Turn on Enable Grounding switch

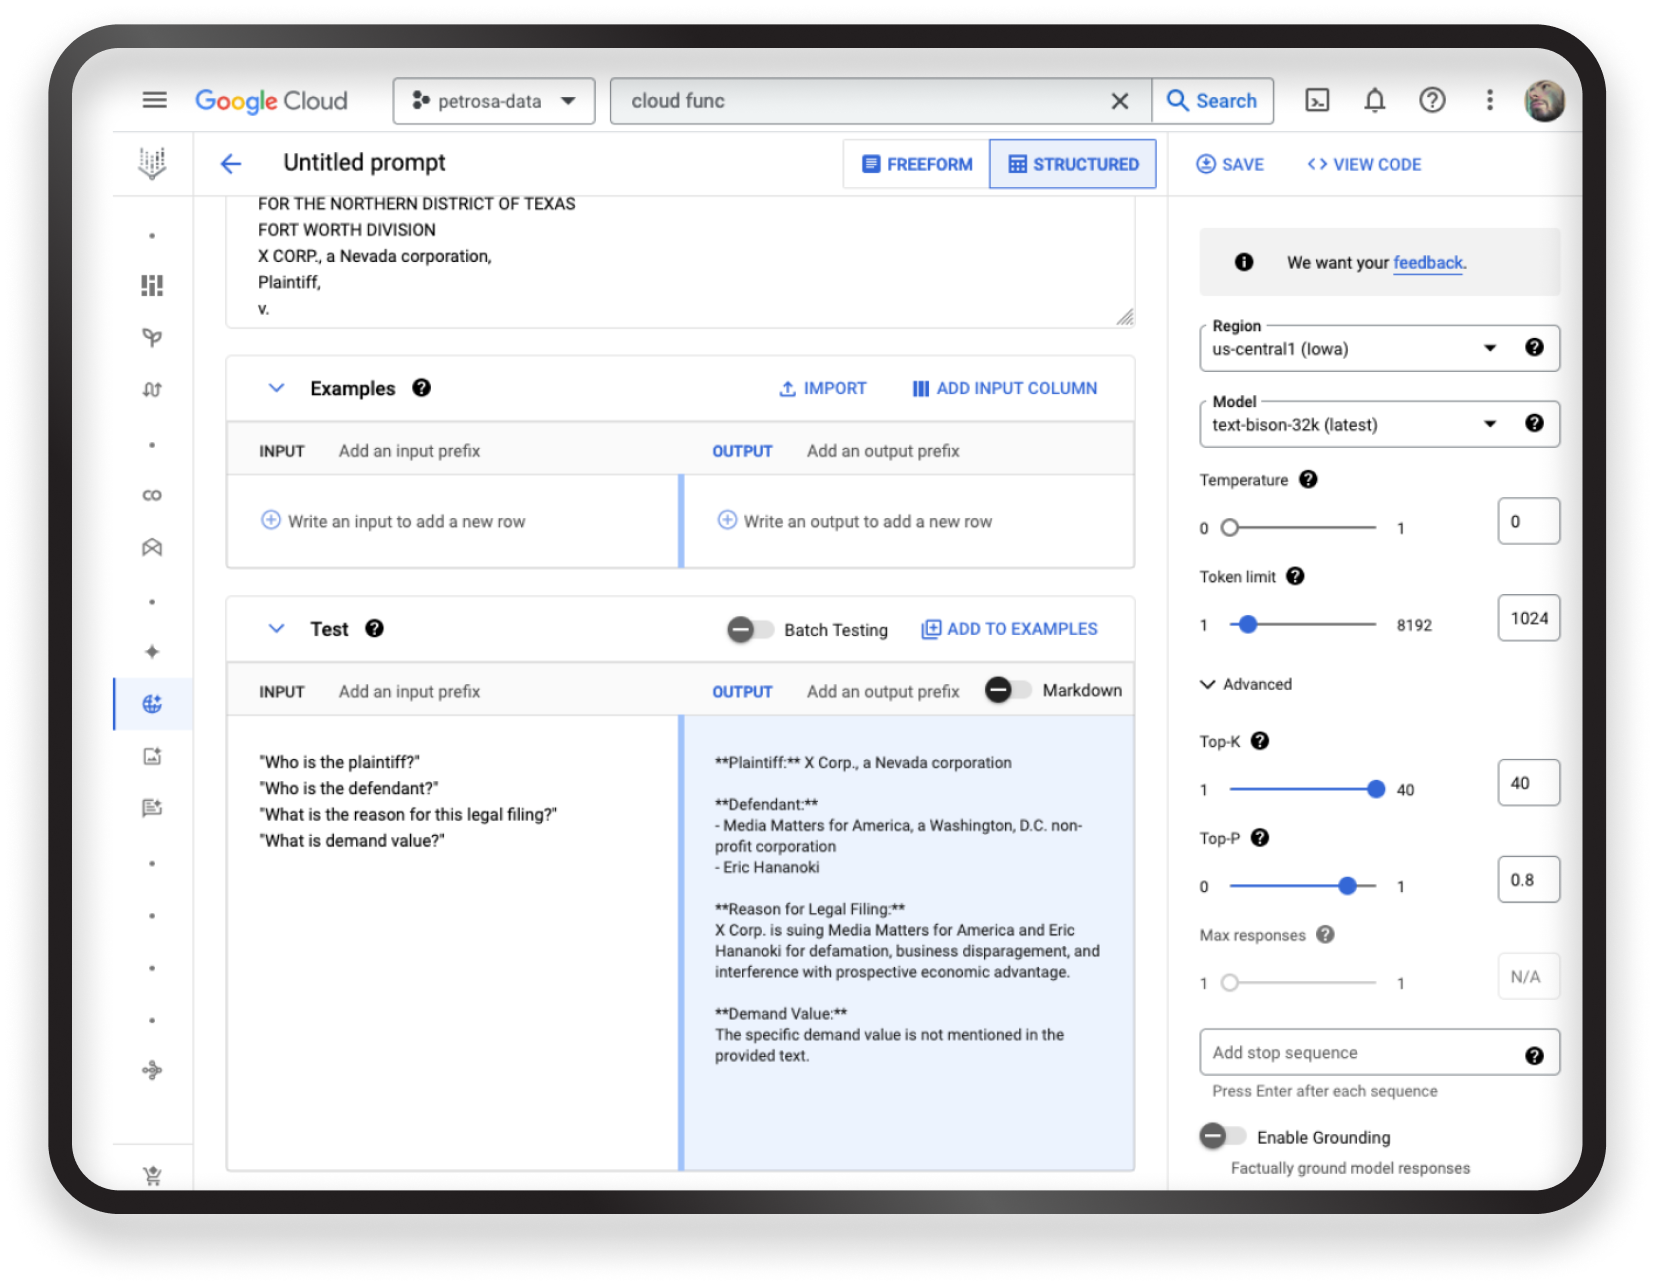(x=1222, y=1137)
